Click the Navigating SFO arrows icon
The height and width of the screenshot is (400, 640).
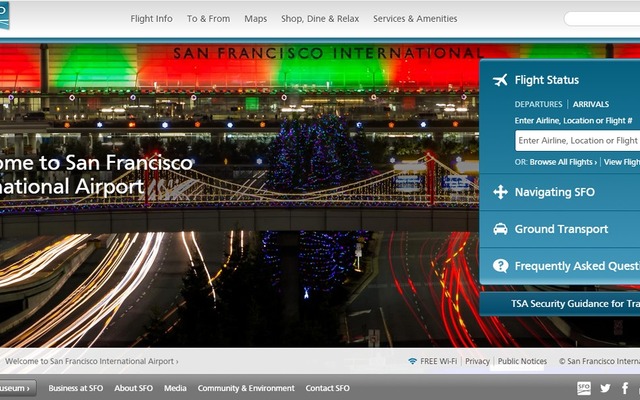pyautogui.click(x=500, y=192)
